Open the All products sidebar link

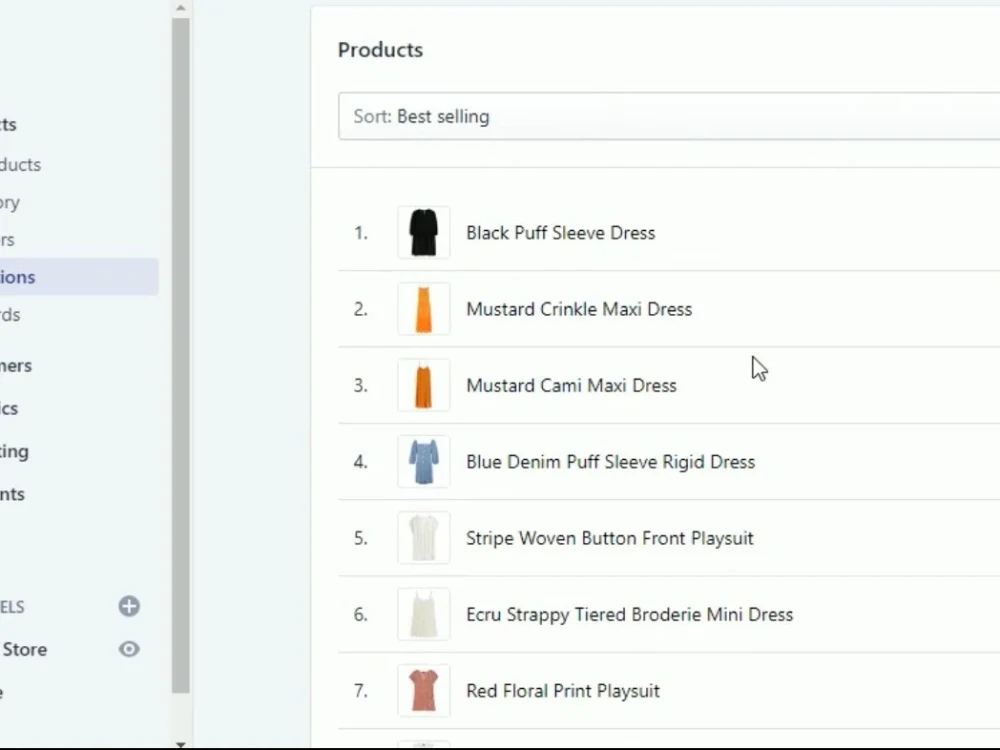pyautogui.click(x=20, y=165)
